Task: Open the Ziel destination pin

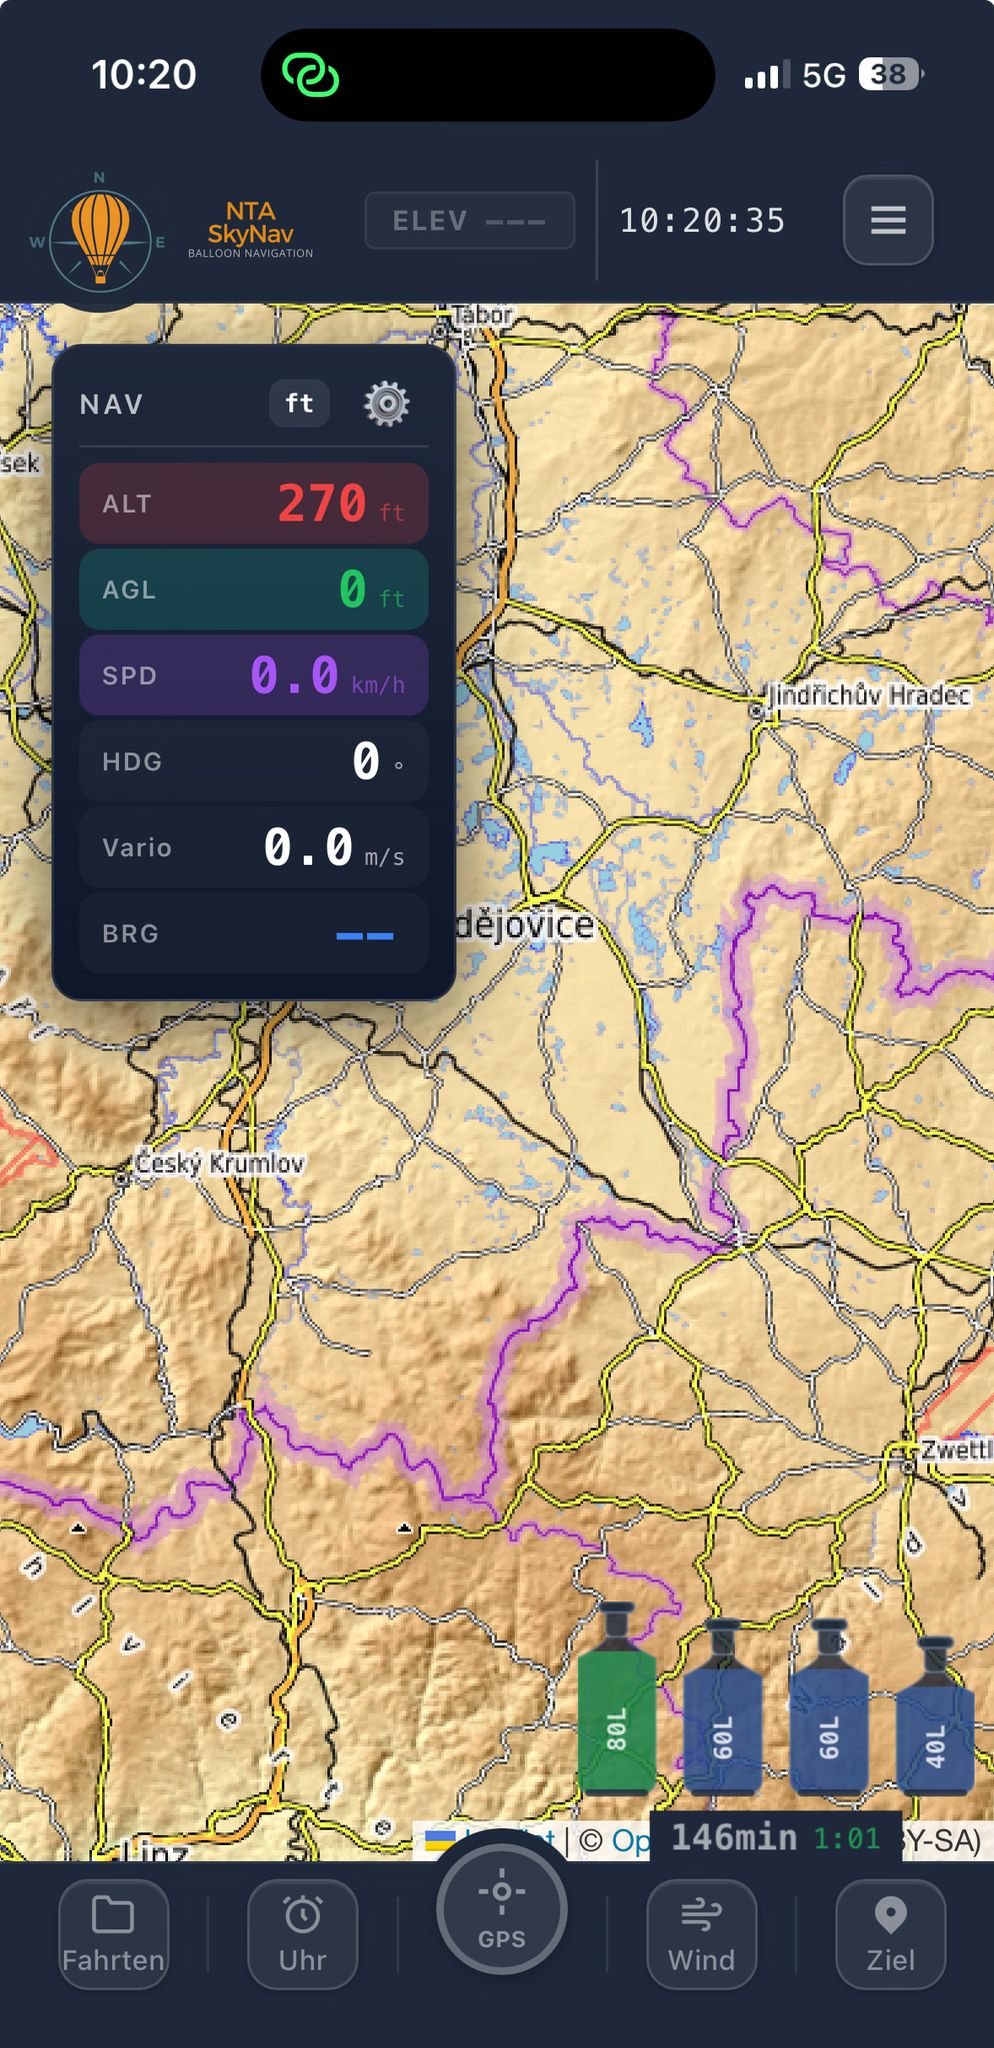Action: (x=890, y=1934)
